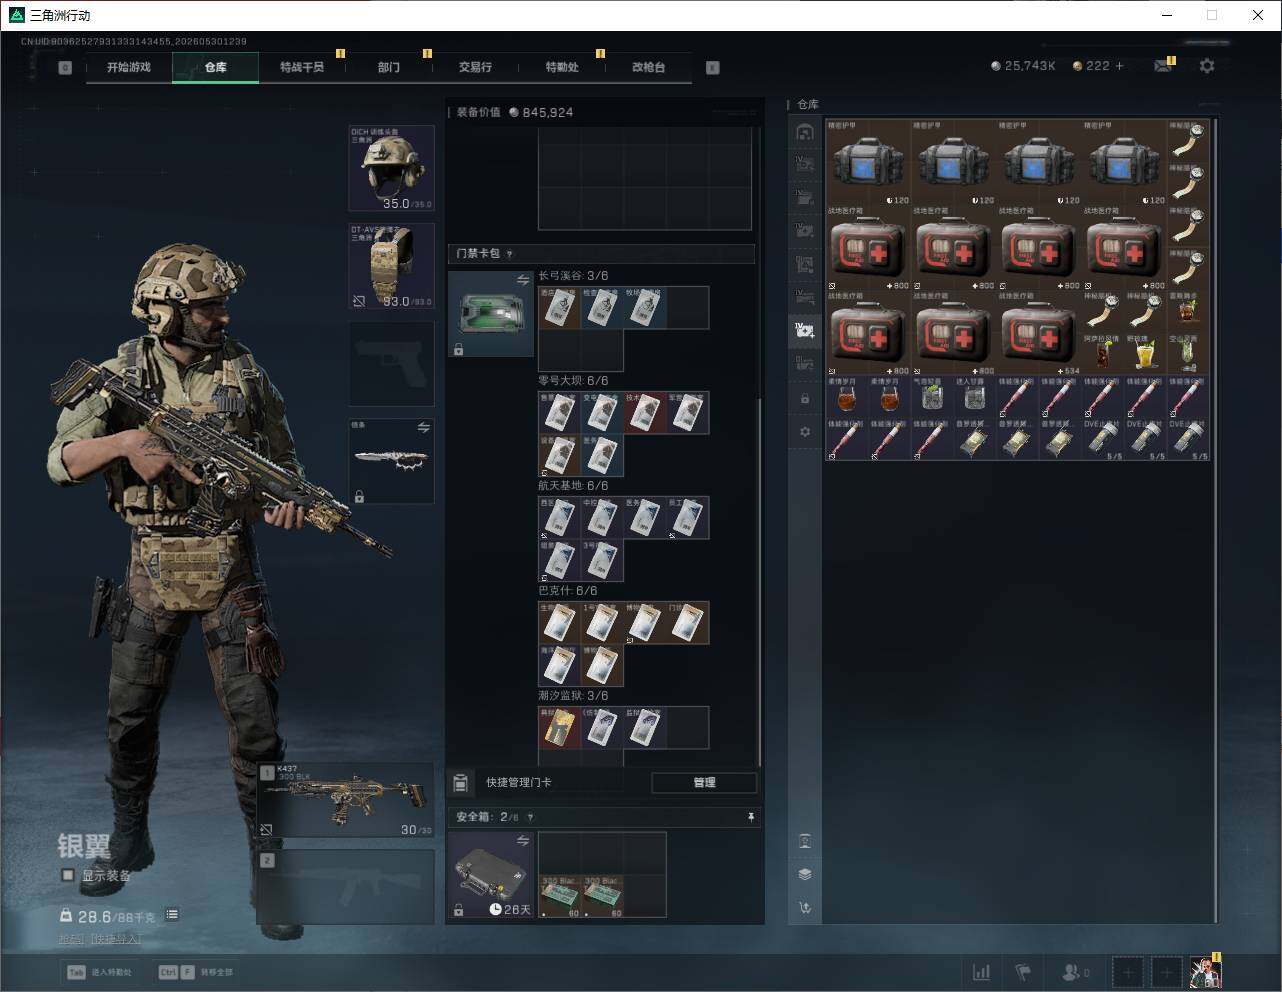Select the melee knife slot
Screen dimensions: 1282x992
coord(391,461)
